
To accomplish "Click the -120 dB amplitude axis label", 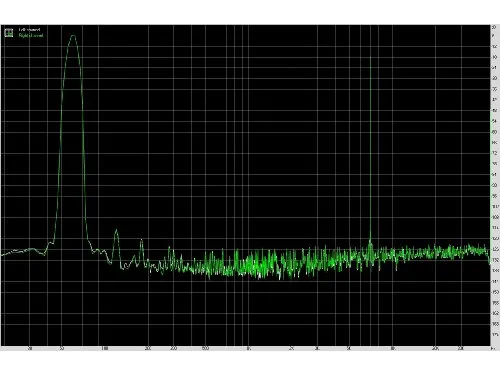I will 495,239.
